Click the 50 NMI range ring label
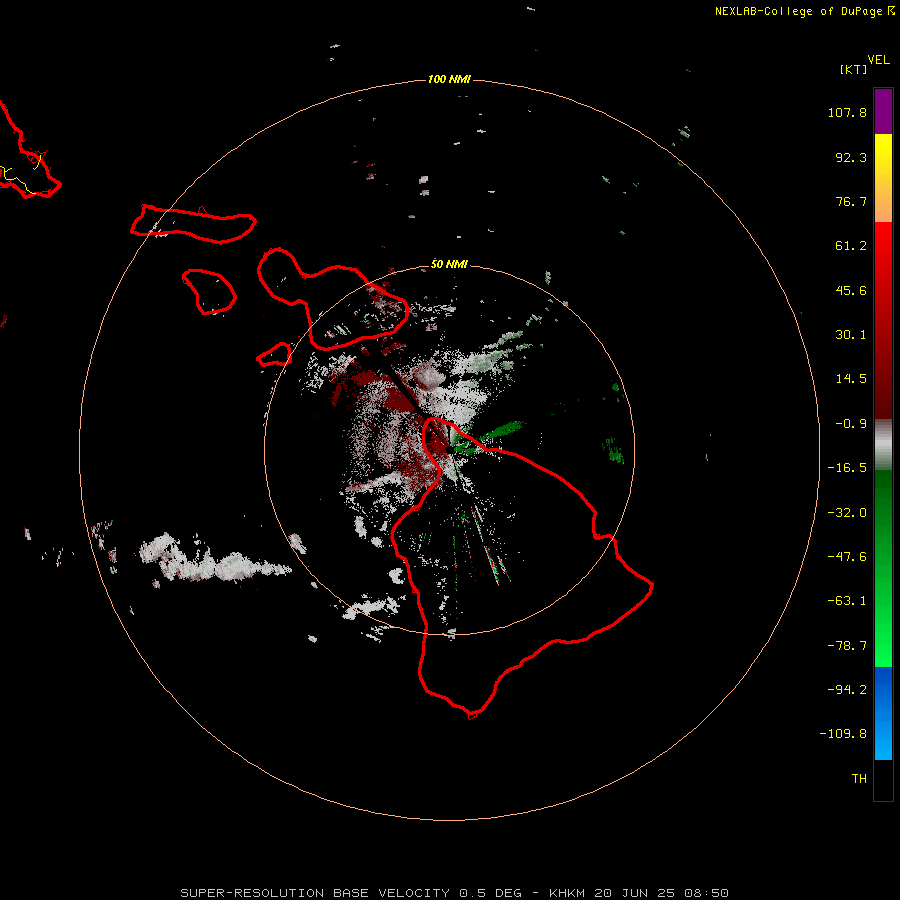The height and width of the screenshot is (900, 900). click(449, 265)
